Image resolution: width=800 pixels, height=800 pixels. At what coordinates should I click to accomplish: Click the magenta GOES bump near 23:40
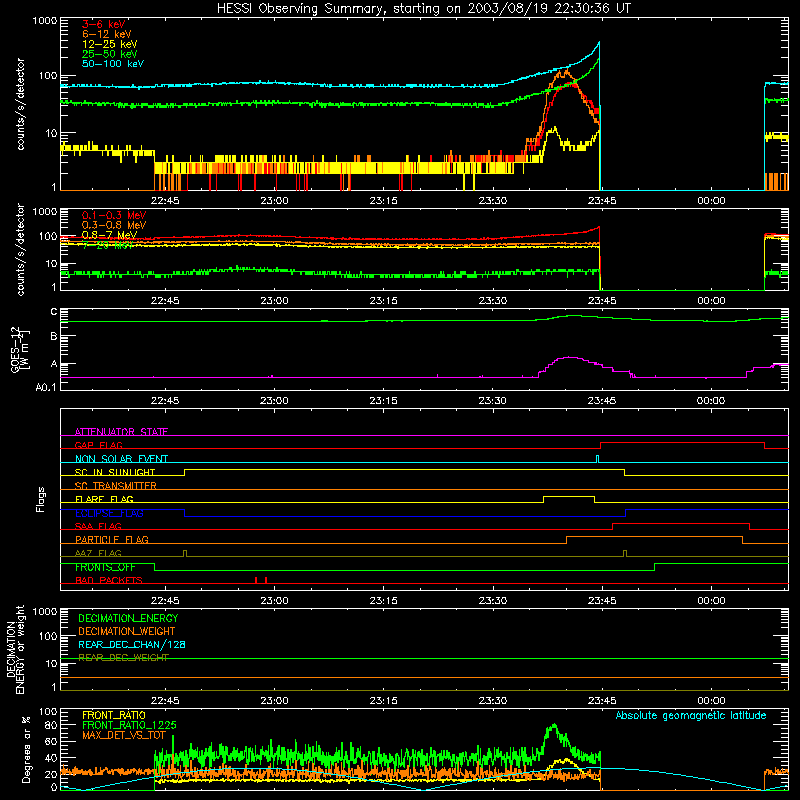tap(569, 358)
